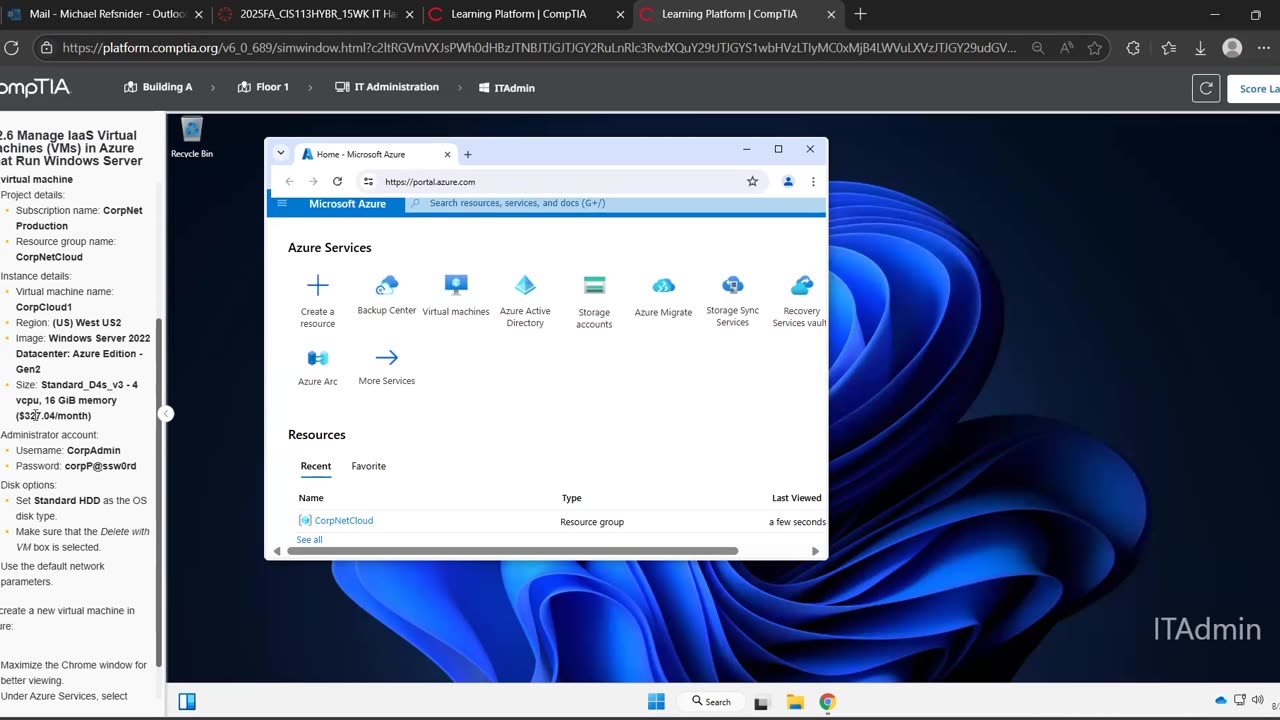Viewport: 1280px width, 720px height.
Task: Click Azure search resources, services, and docs box
Action: tap(615, 203)
